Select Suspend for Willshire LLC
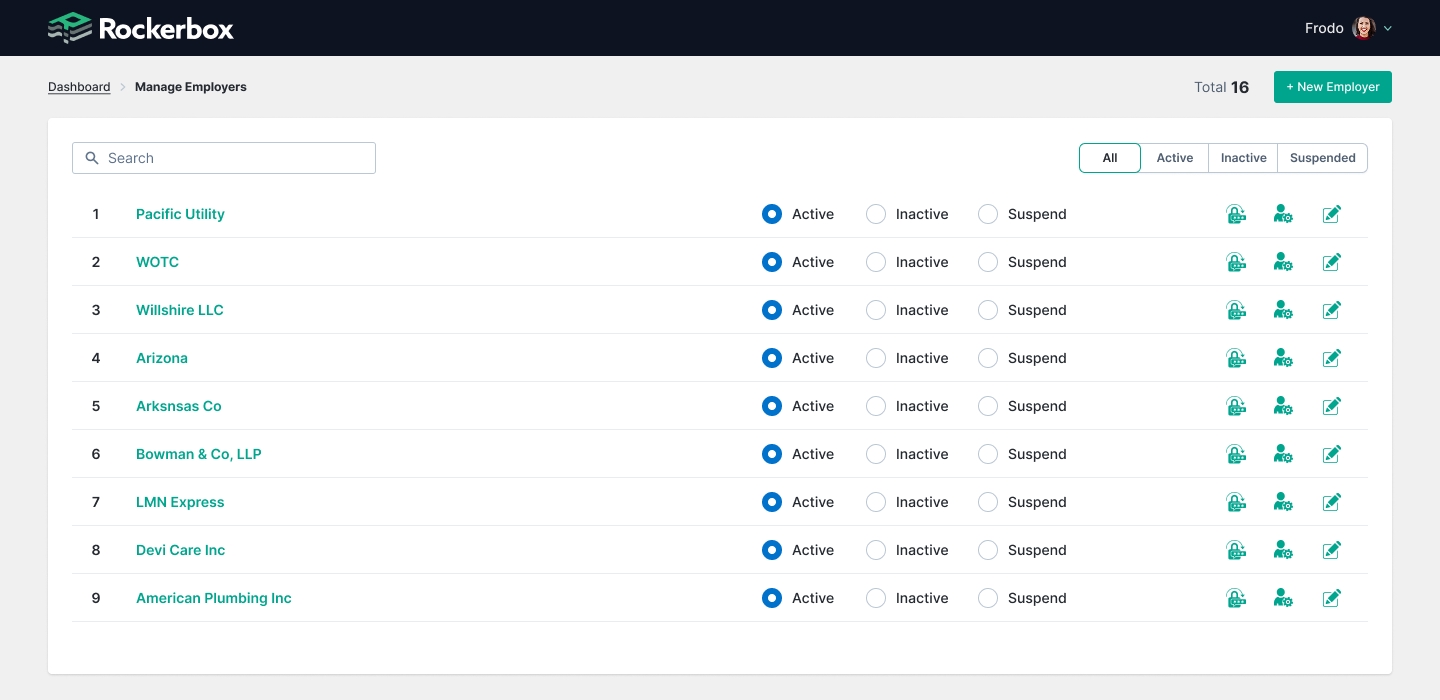This screenshot has height=700, width=1440. [x=988, y=310]
